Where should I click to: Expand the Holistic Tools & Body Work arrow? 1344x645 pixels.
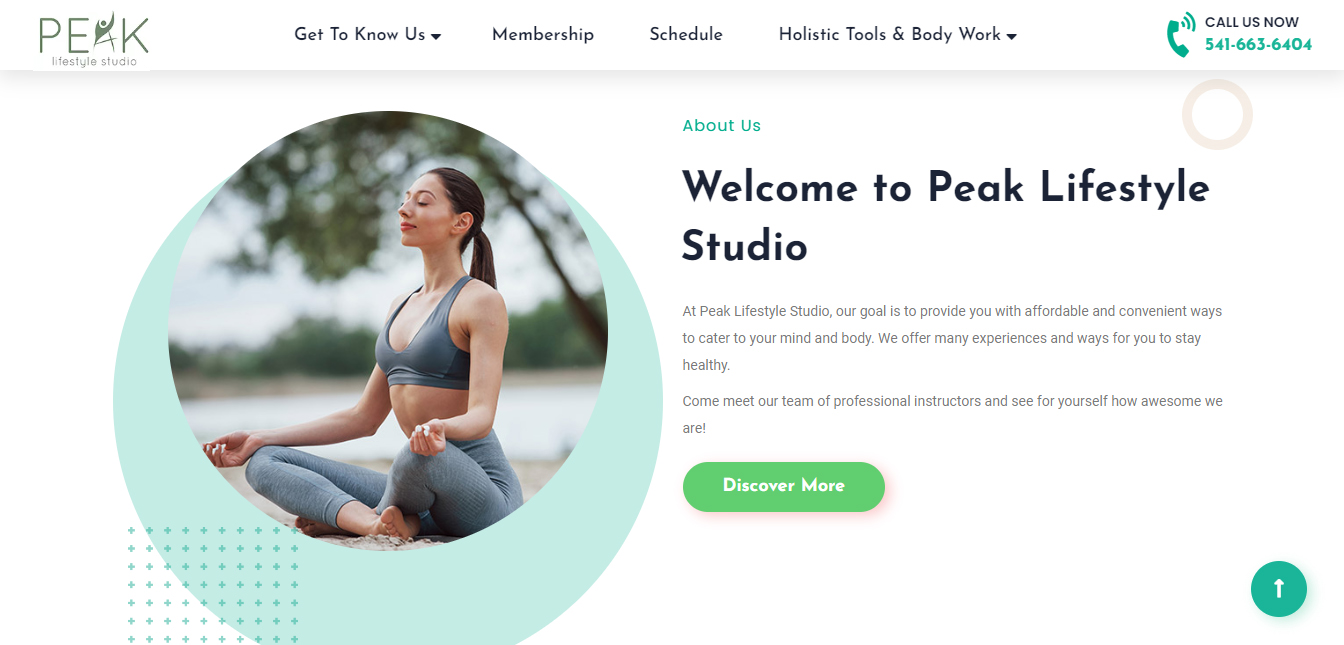tap(1011, 36)
